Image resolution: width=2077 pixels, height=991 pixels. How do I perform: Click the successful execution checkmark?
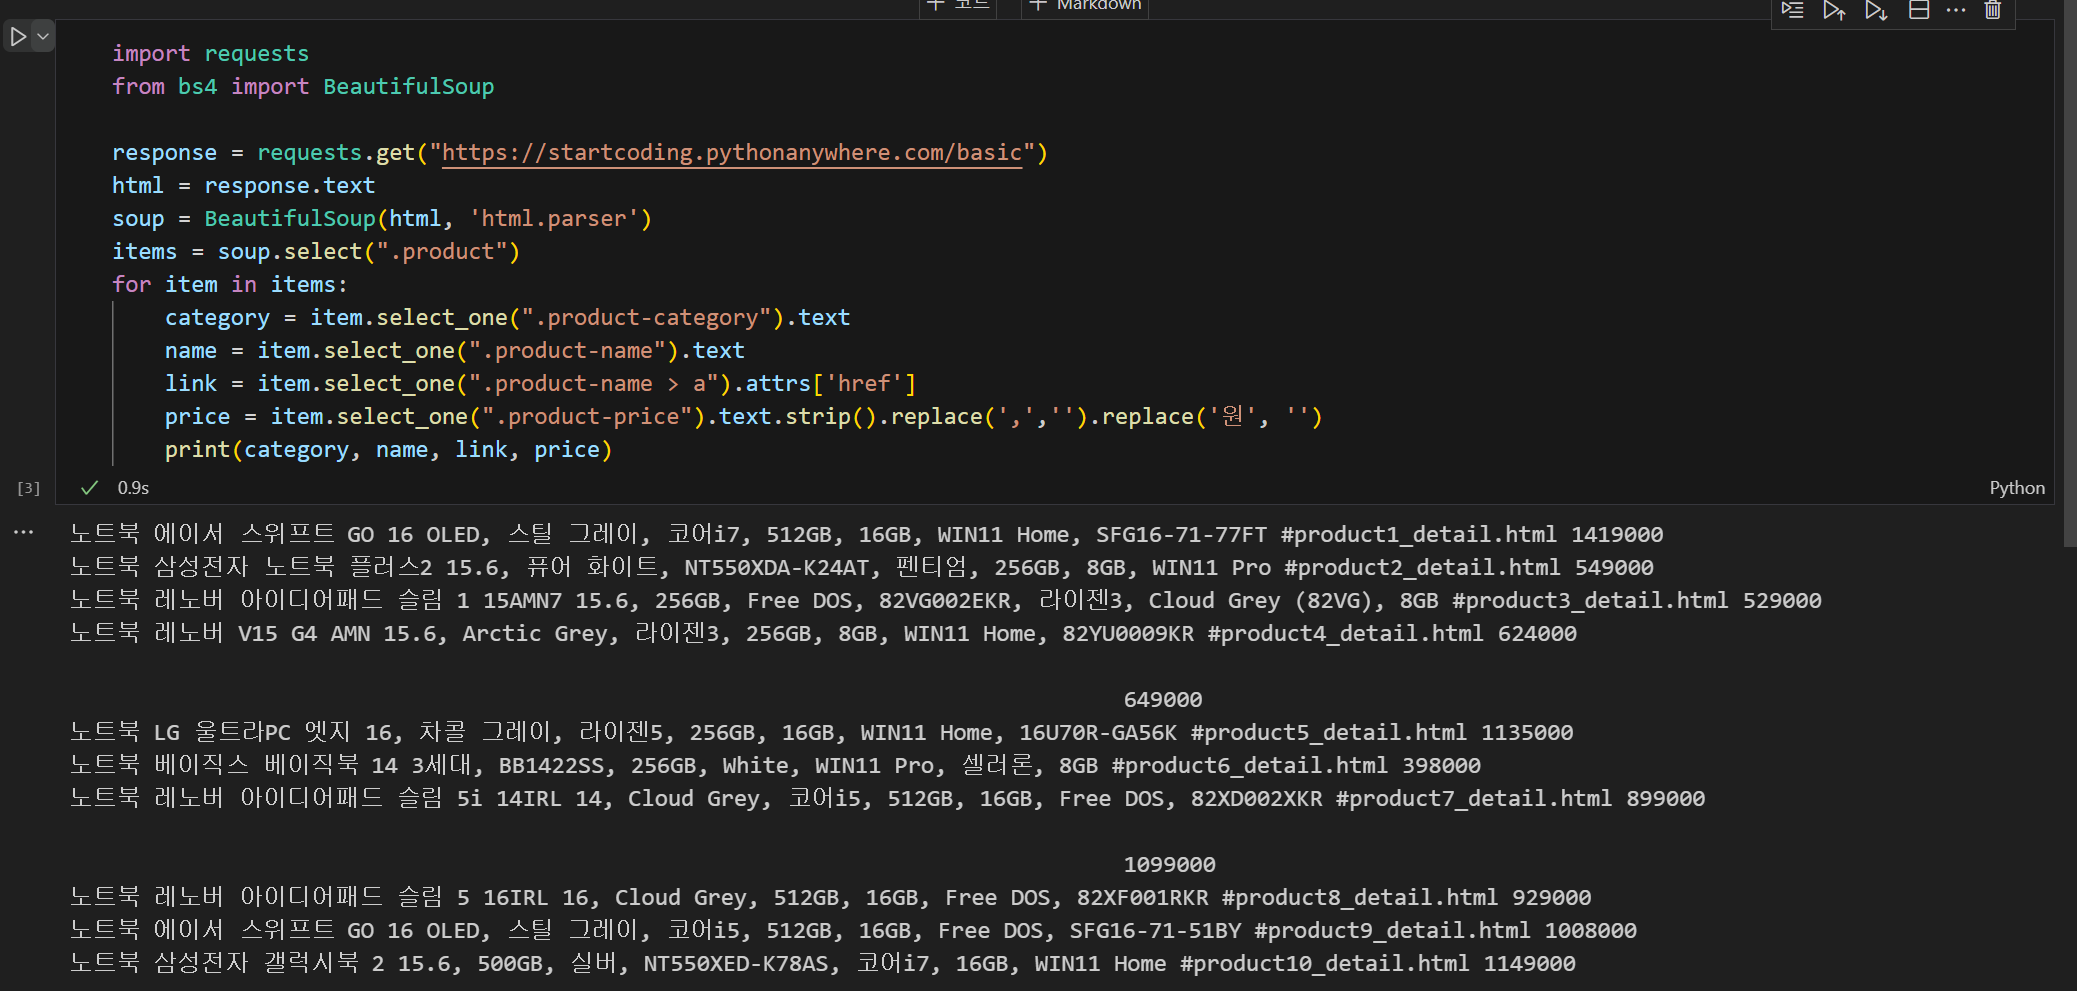click(90, 488)
